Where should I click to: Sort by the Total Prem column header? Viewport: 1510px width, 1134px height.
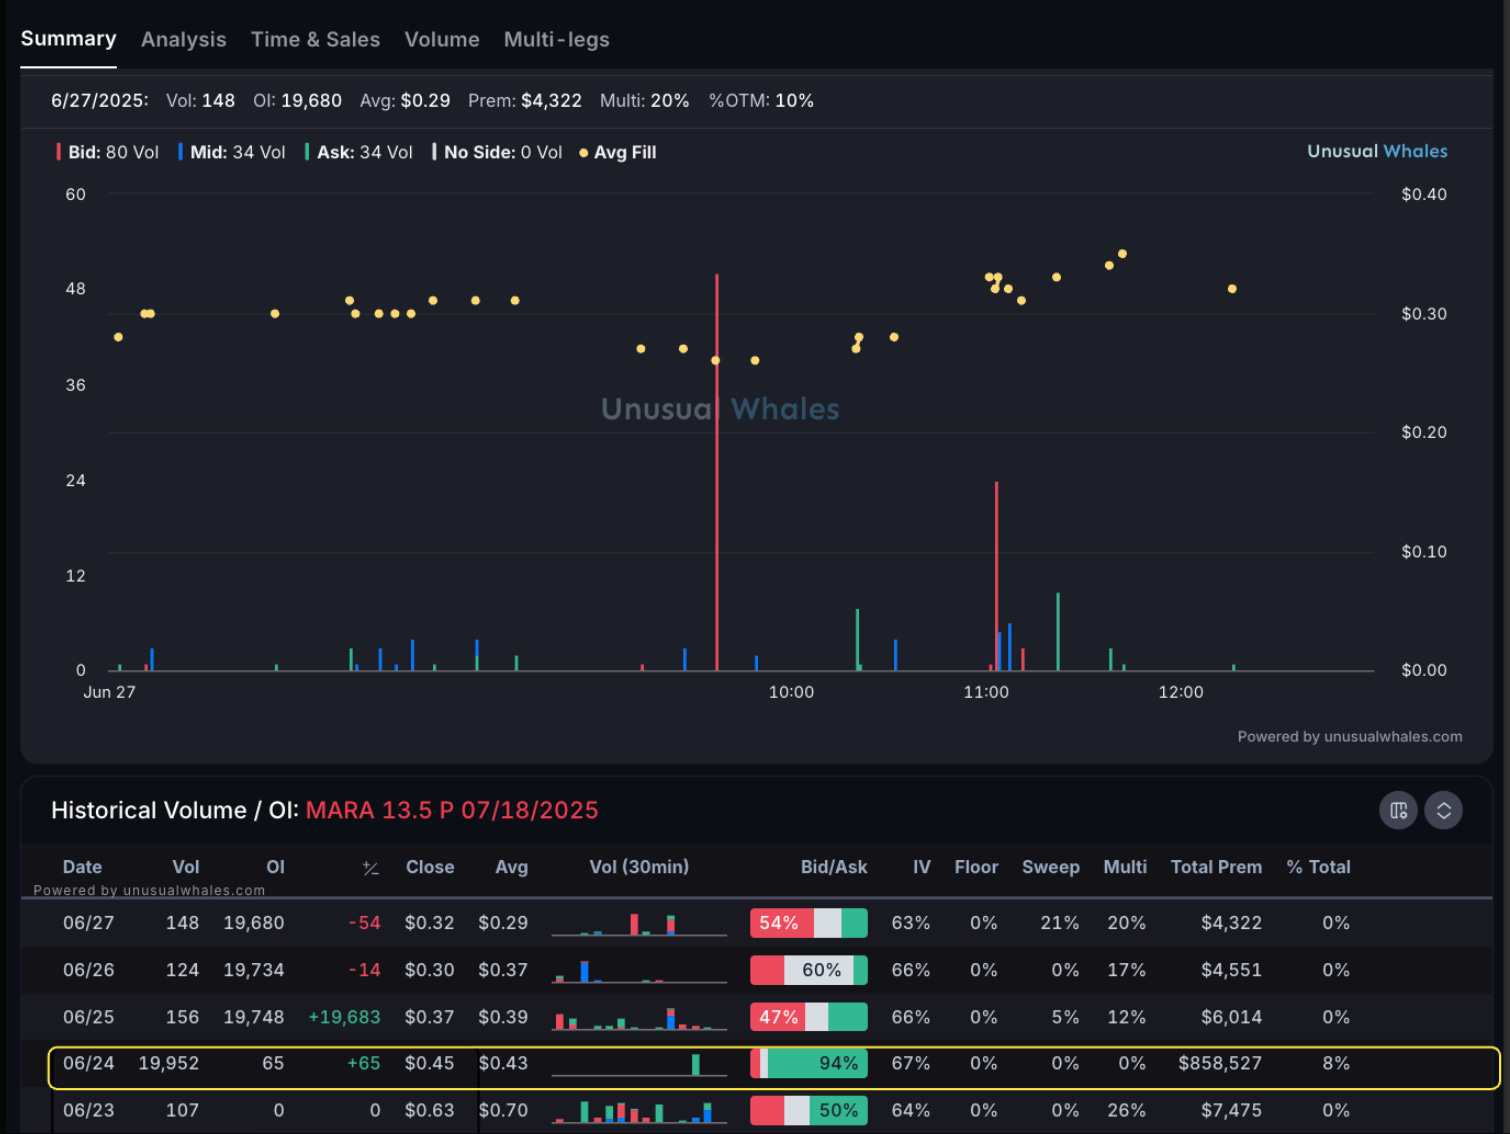[x=1216, y=867]
